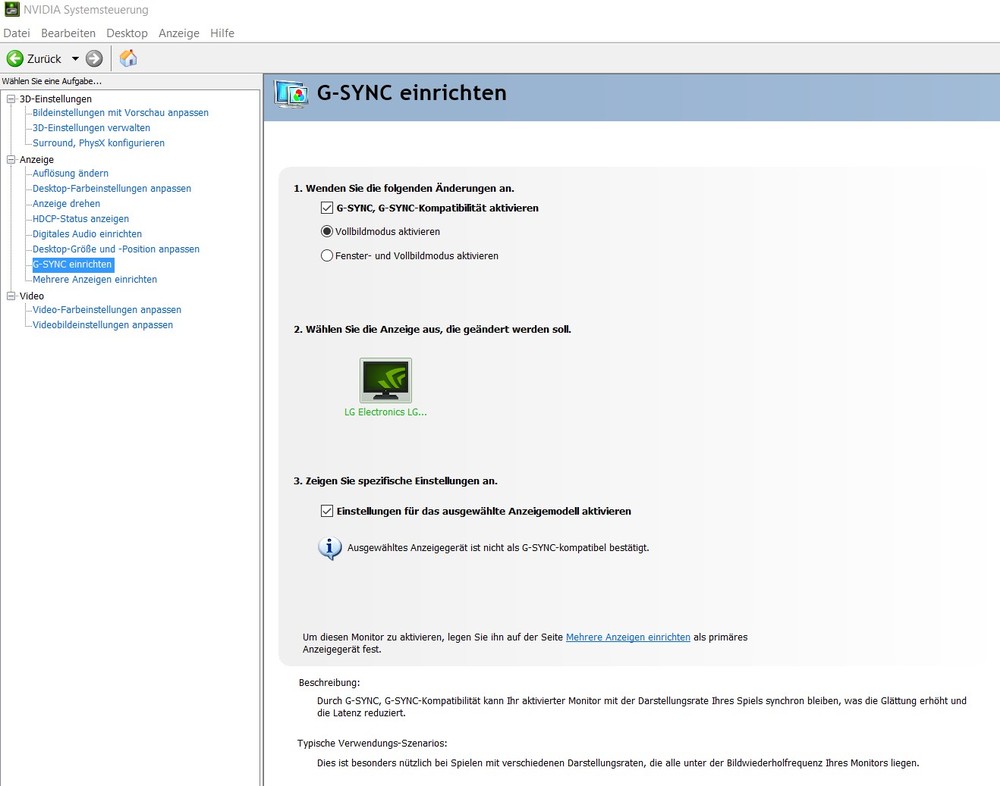Open the Datei menu

(x=17, y=33)
